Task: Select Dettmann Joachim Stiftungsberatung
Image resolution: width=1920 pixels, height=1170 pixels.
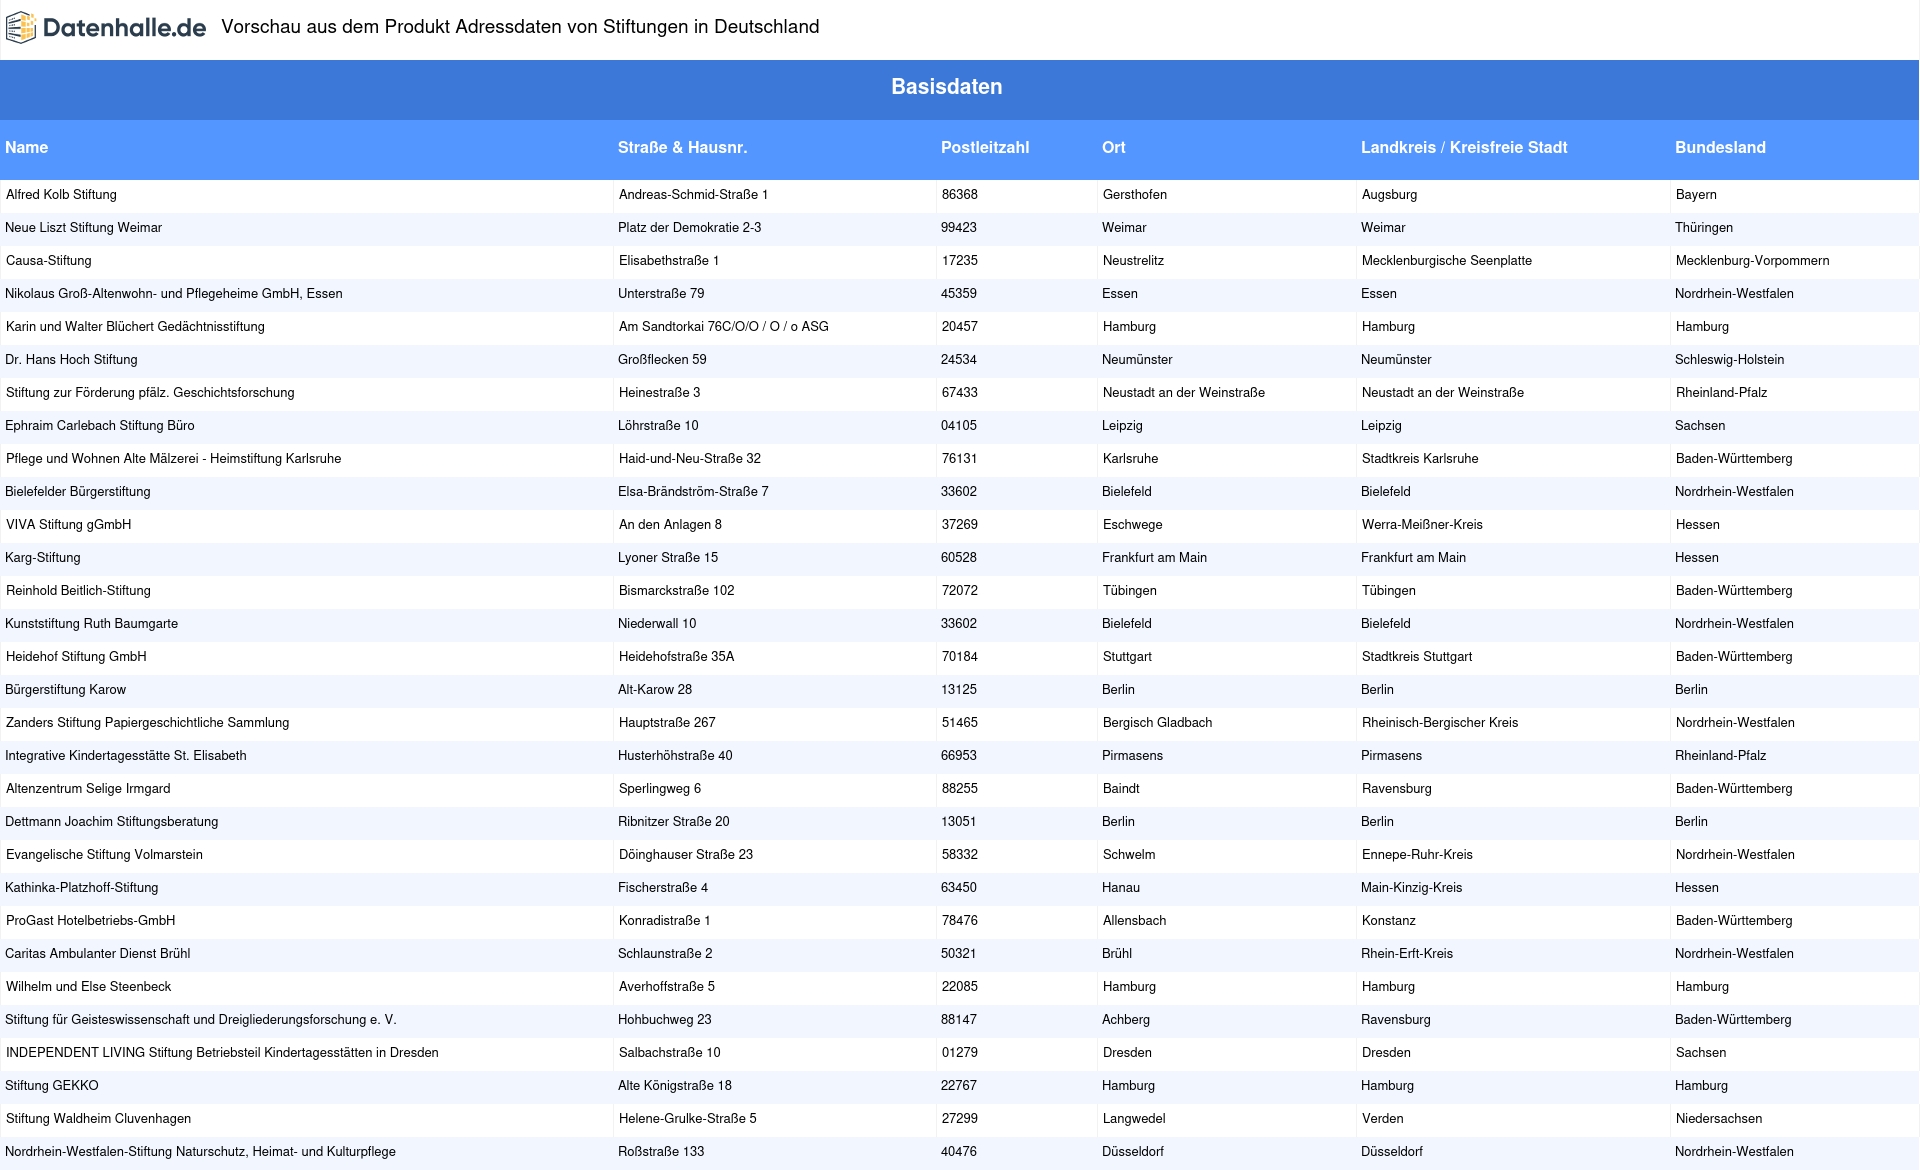Action: coord(112,822)
